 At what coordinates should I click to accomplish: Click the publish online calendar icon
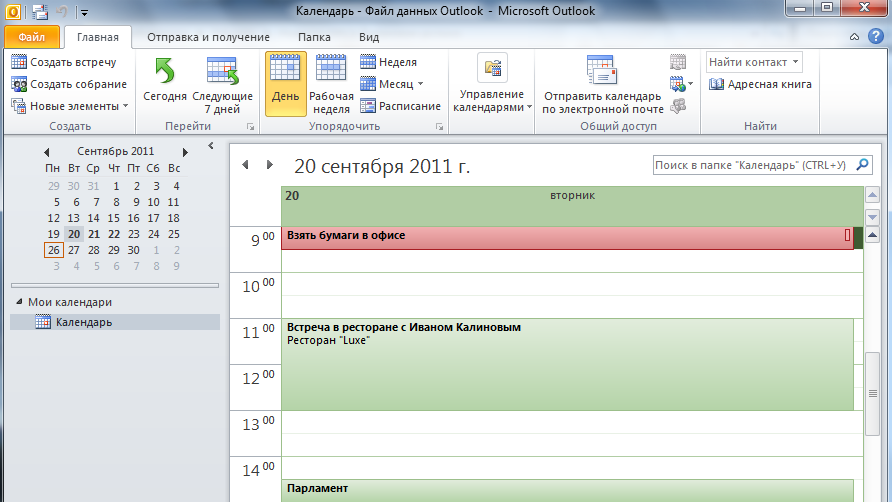677,84
